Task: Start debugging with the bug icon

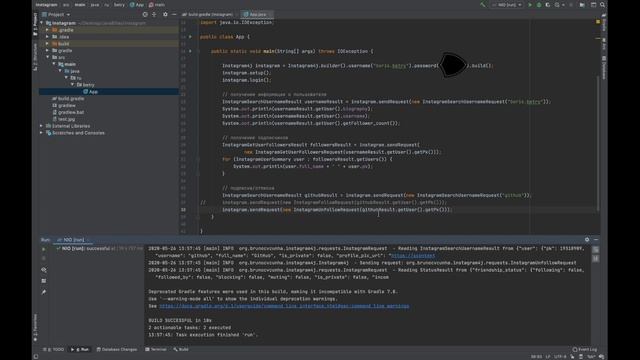Action: (x=539, y=5)
